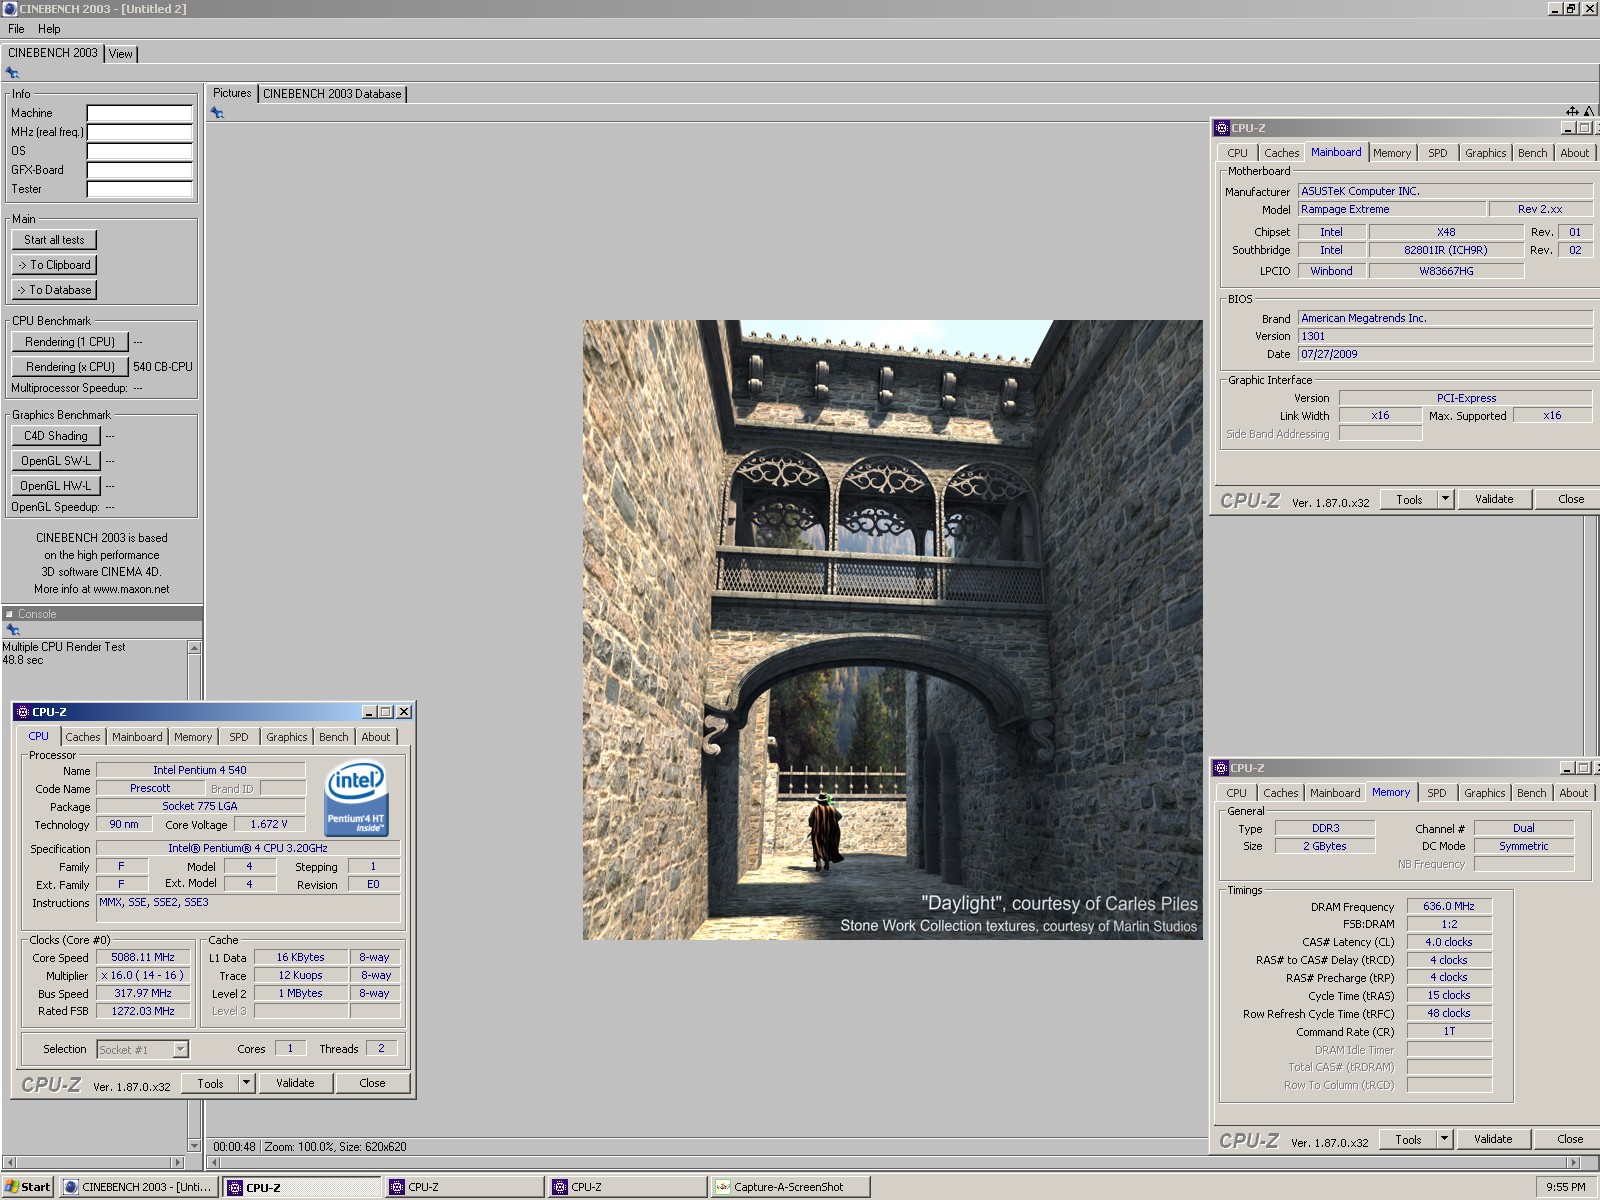Click the MHz (real freq.) input field
The width and height of the screenshot is (1600, 1200).
coord(139,132)
